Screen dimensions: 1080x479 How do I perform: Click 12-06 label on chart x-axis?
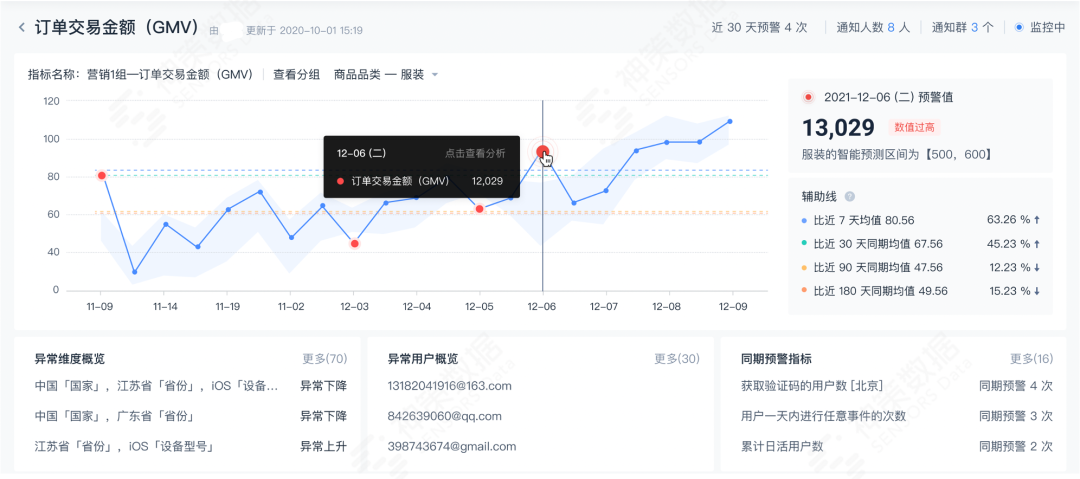(543, 305)
